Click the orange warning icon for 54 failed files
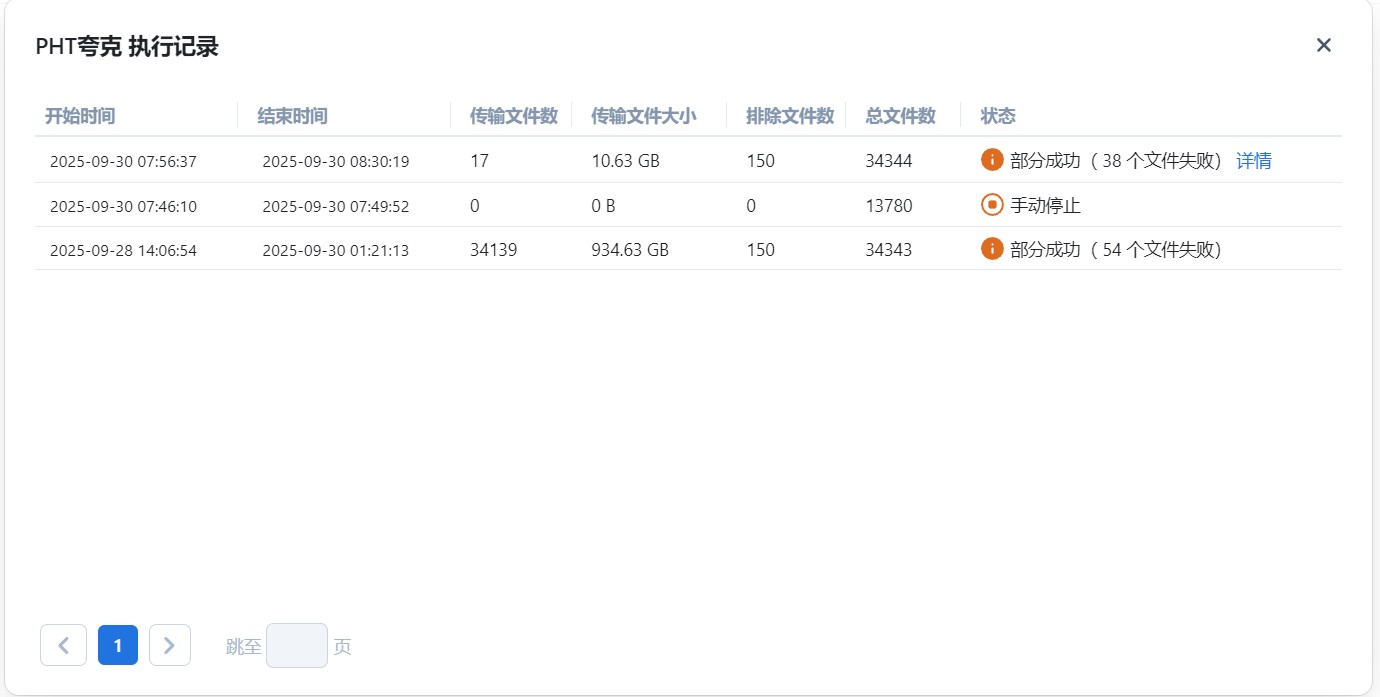The image size is (1380, 697). point(992,249)
